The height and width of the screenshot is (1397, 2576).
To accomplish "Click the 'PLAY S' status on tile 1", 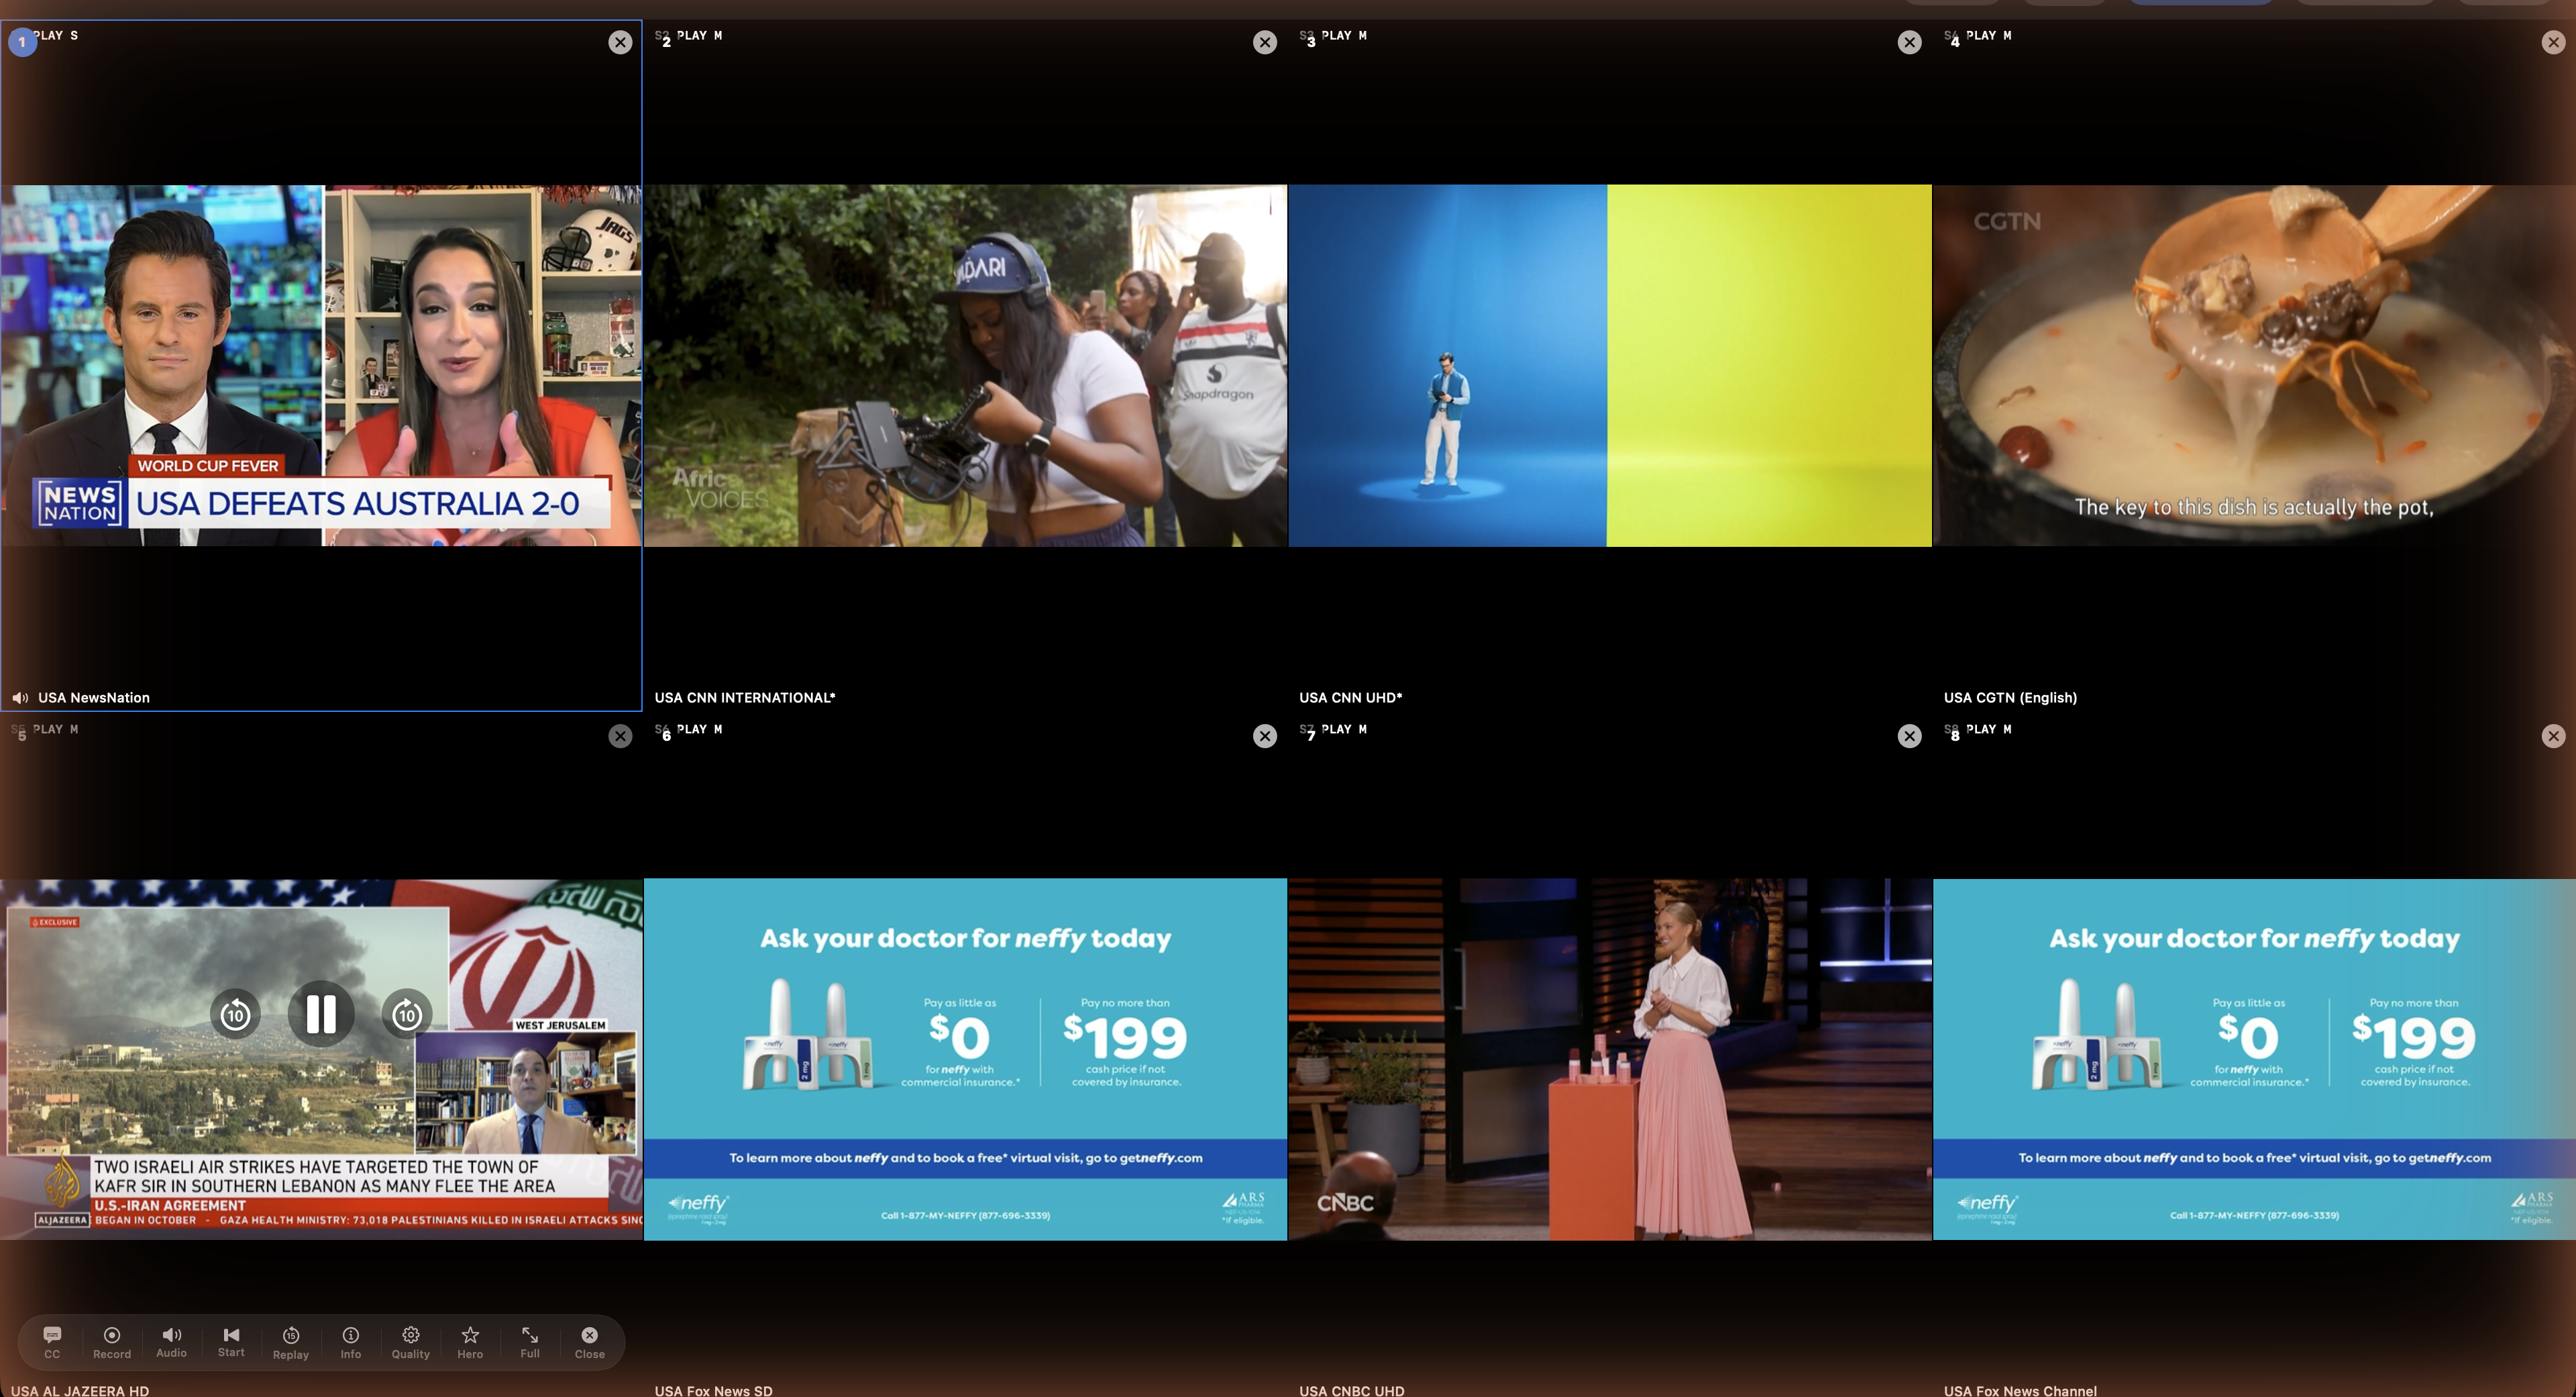I will (x=56, y=35).
